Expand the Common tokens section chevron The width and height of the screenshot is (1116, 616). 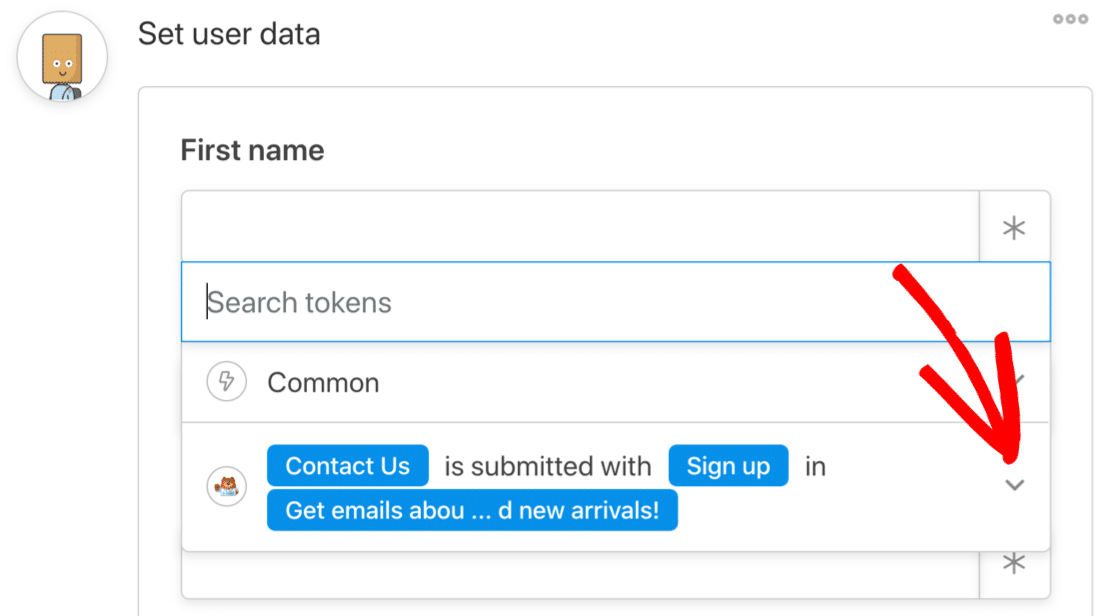[1018, 380]
